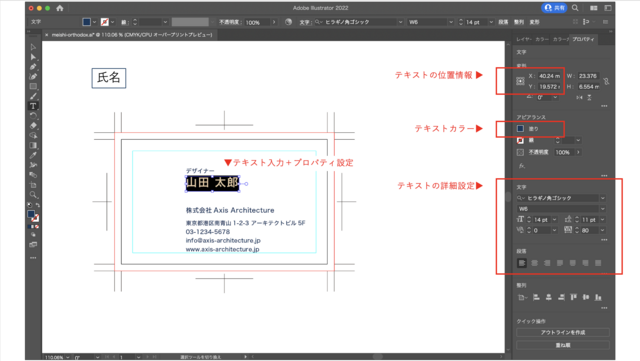Click the 共有 share button
The height and width of the screenshot is (361, 640).
554,8
